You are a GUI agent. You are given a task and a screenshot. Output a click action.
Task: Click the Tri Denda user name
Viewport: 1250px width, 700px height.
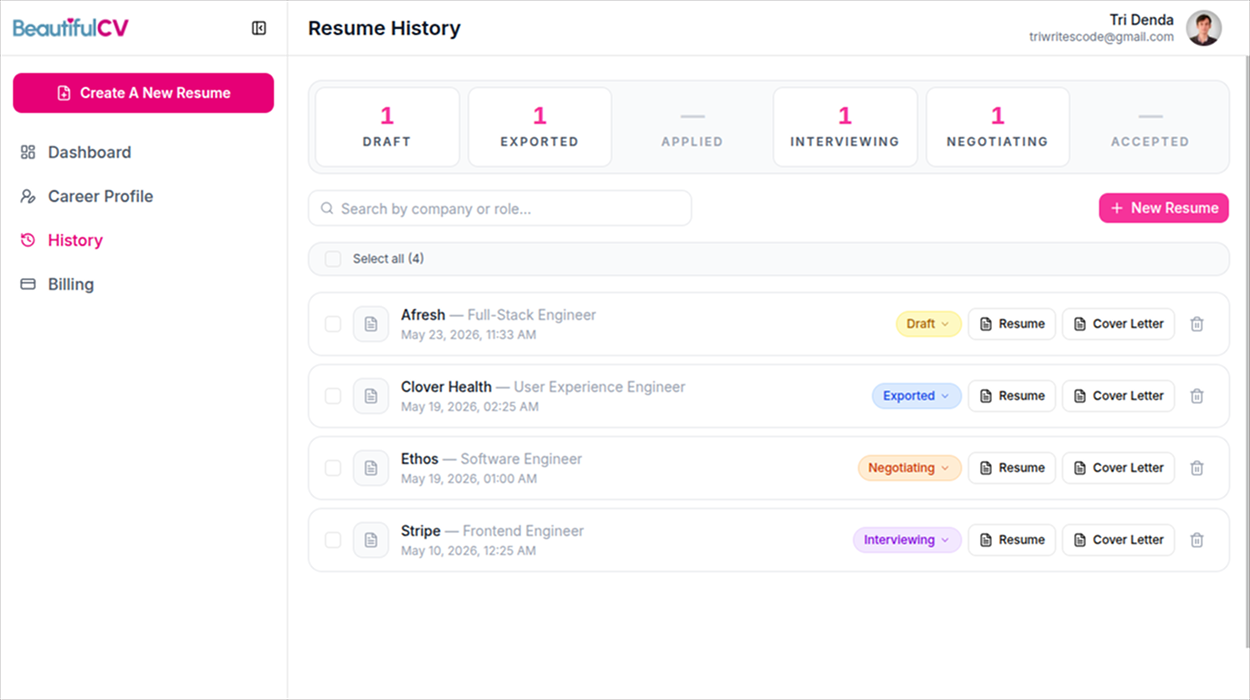tap(1142, 20)
